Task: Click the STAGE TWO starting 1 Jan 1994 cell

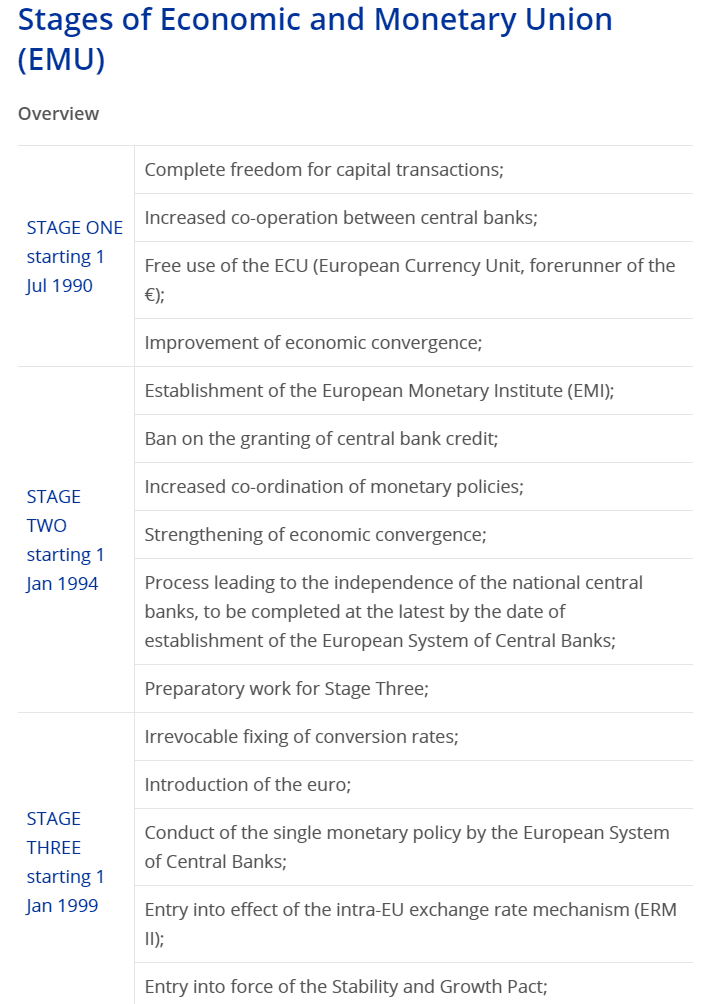Action: tap(66, 540)
